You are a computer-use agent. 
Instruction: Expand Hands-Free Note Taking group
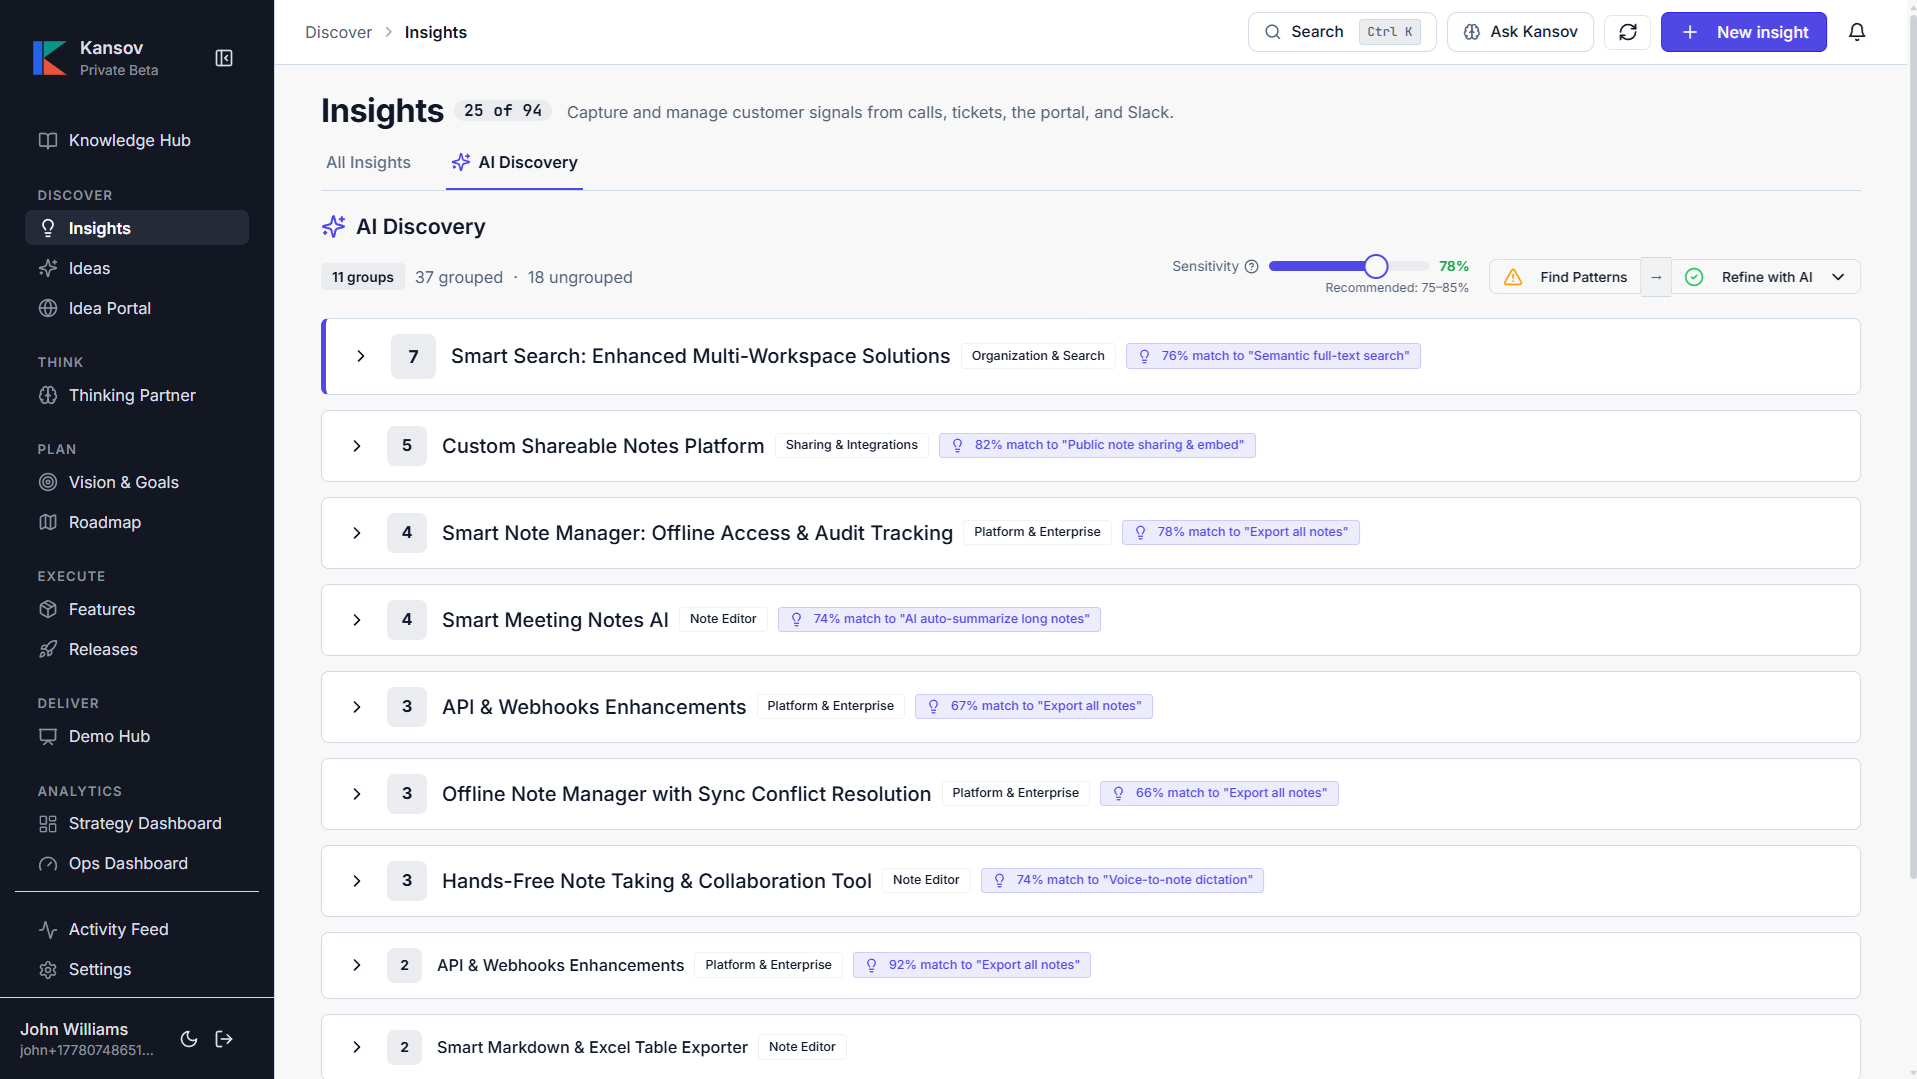point(357,881)
